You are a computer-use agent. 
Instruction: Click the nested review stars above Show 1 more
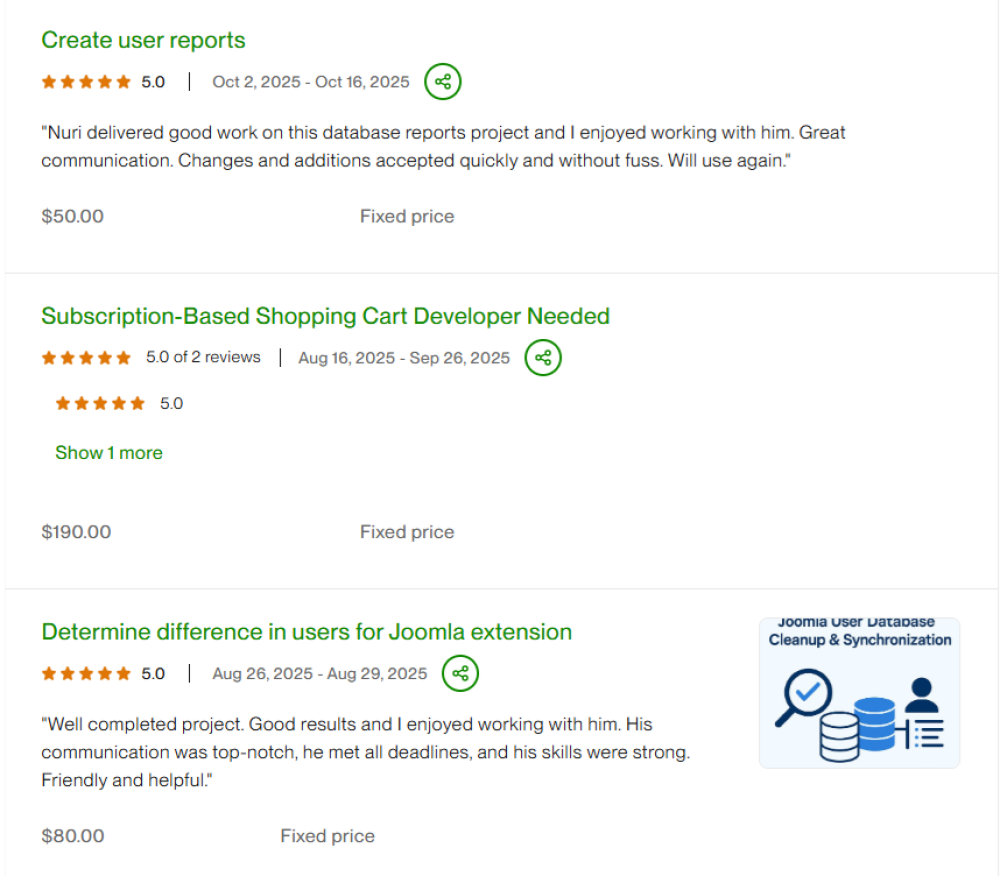[x=100, y=404]
